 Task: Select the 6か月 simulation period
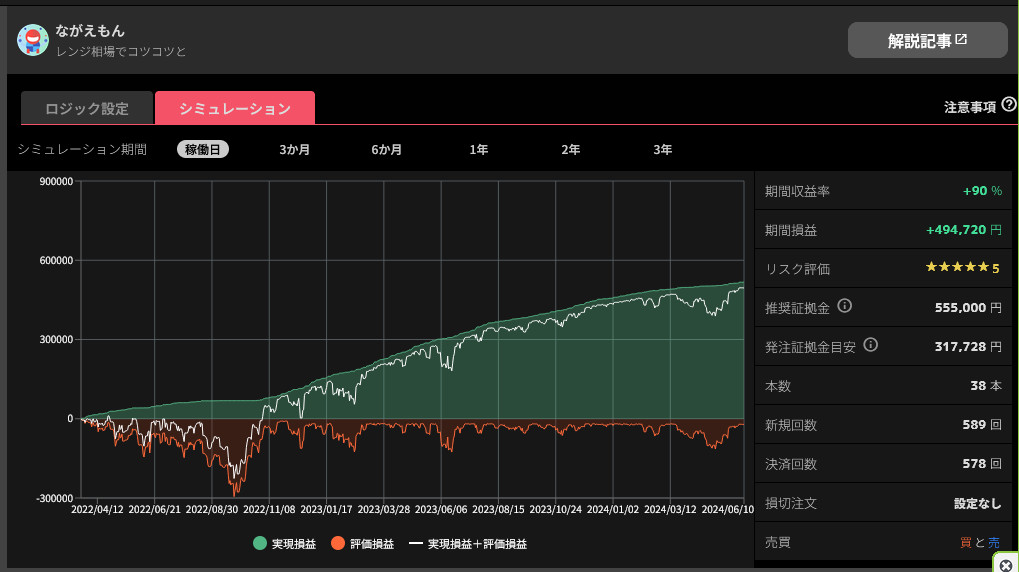(387, 150)
